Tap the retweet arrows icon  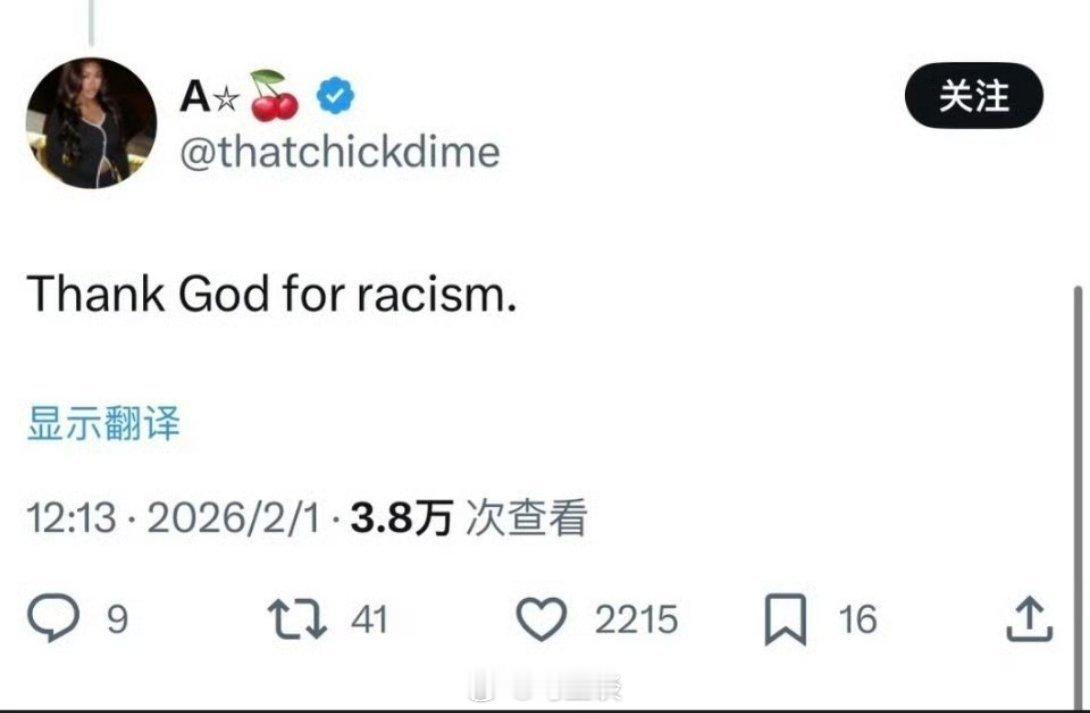point(299,620)
